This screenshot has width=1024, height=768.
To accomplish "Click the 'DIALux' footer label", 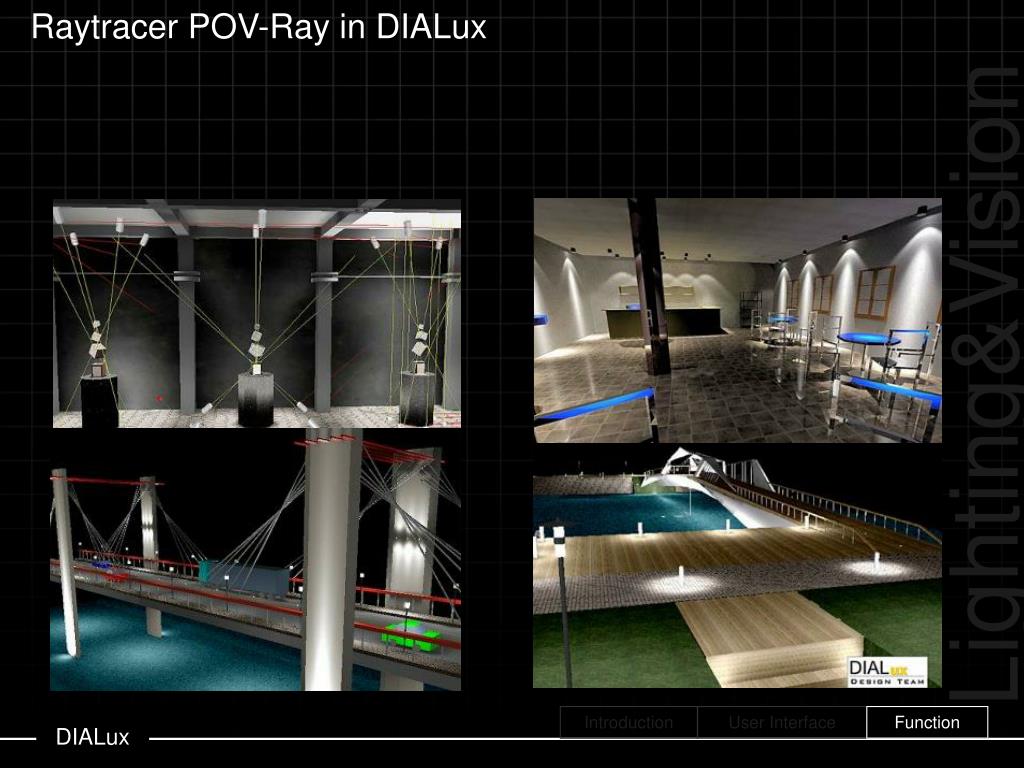I will (92, 737).
